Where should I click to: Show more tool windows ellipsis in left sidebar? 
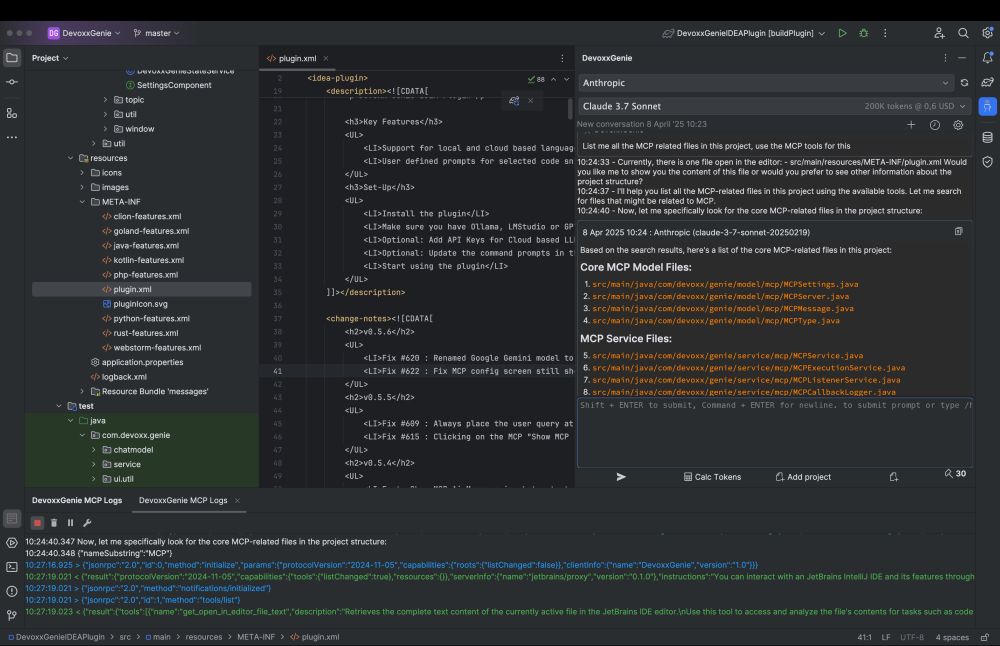[12, 137]
